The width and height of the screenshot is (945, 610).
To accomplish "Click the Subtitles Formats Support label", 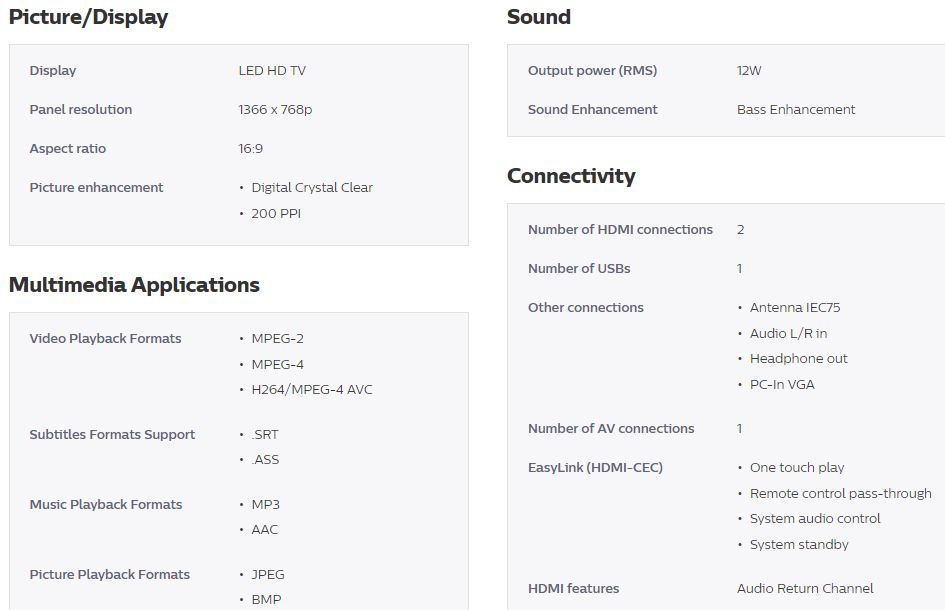I will coord(112,435).
